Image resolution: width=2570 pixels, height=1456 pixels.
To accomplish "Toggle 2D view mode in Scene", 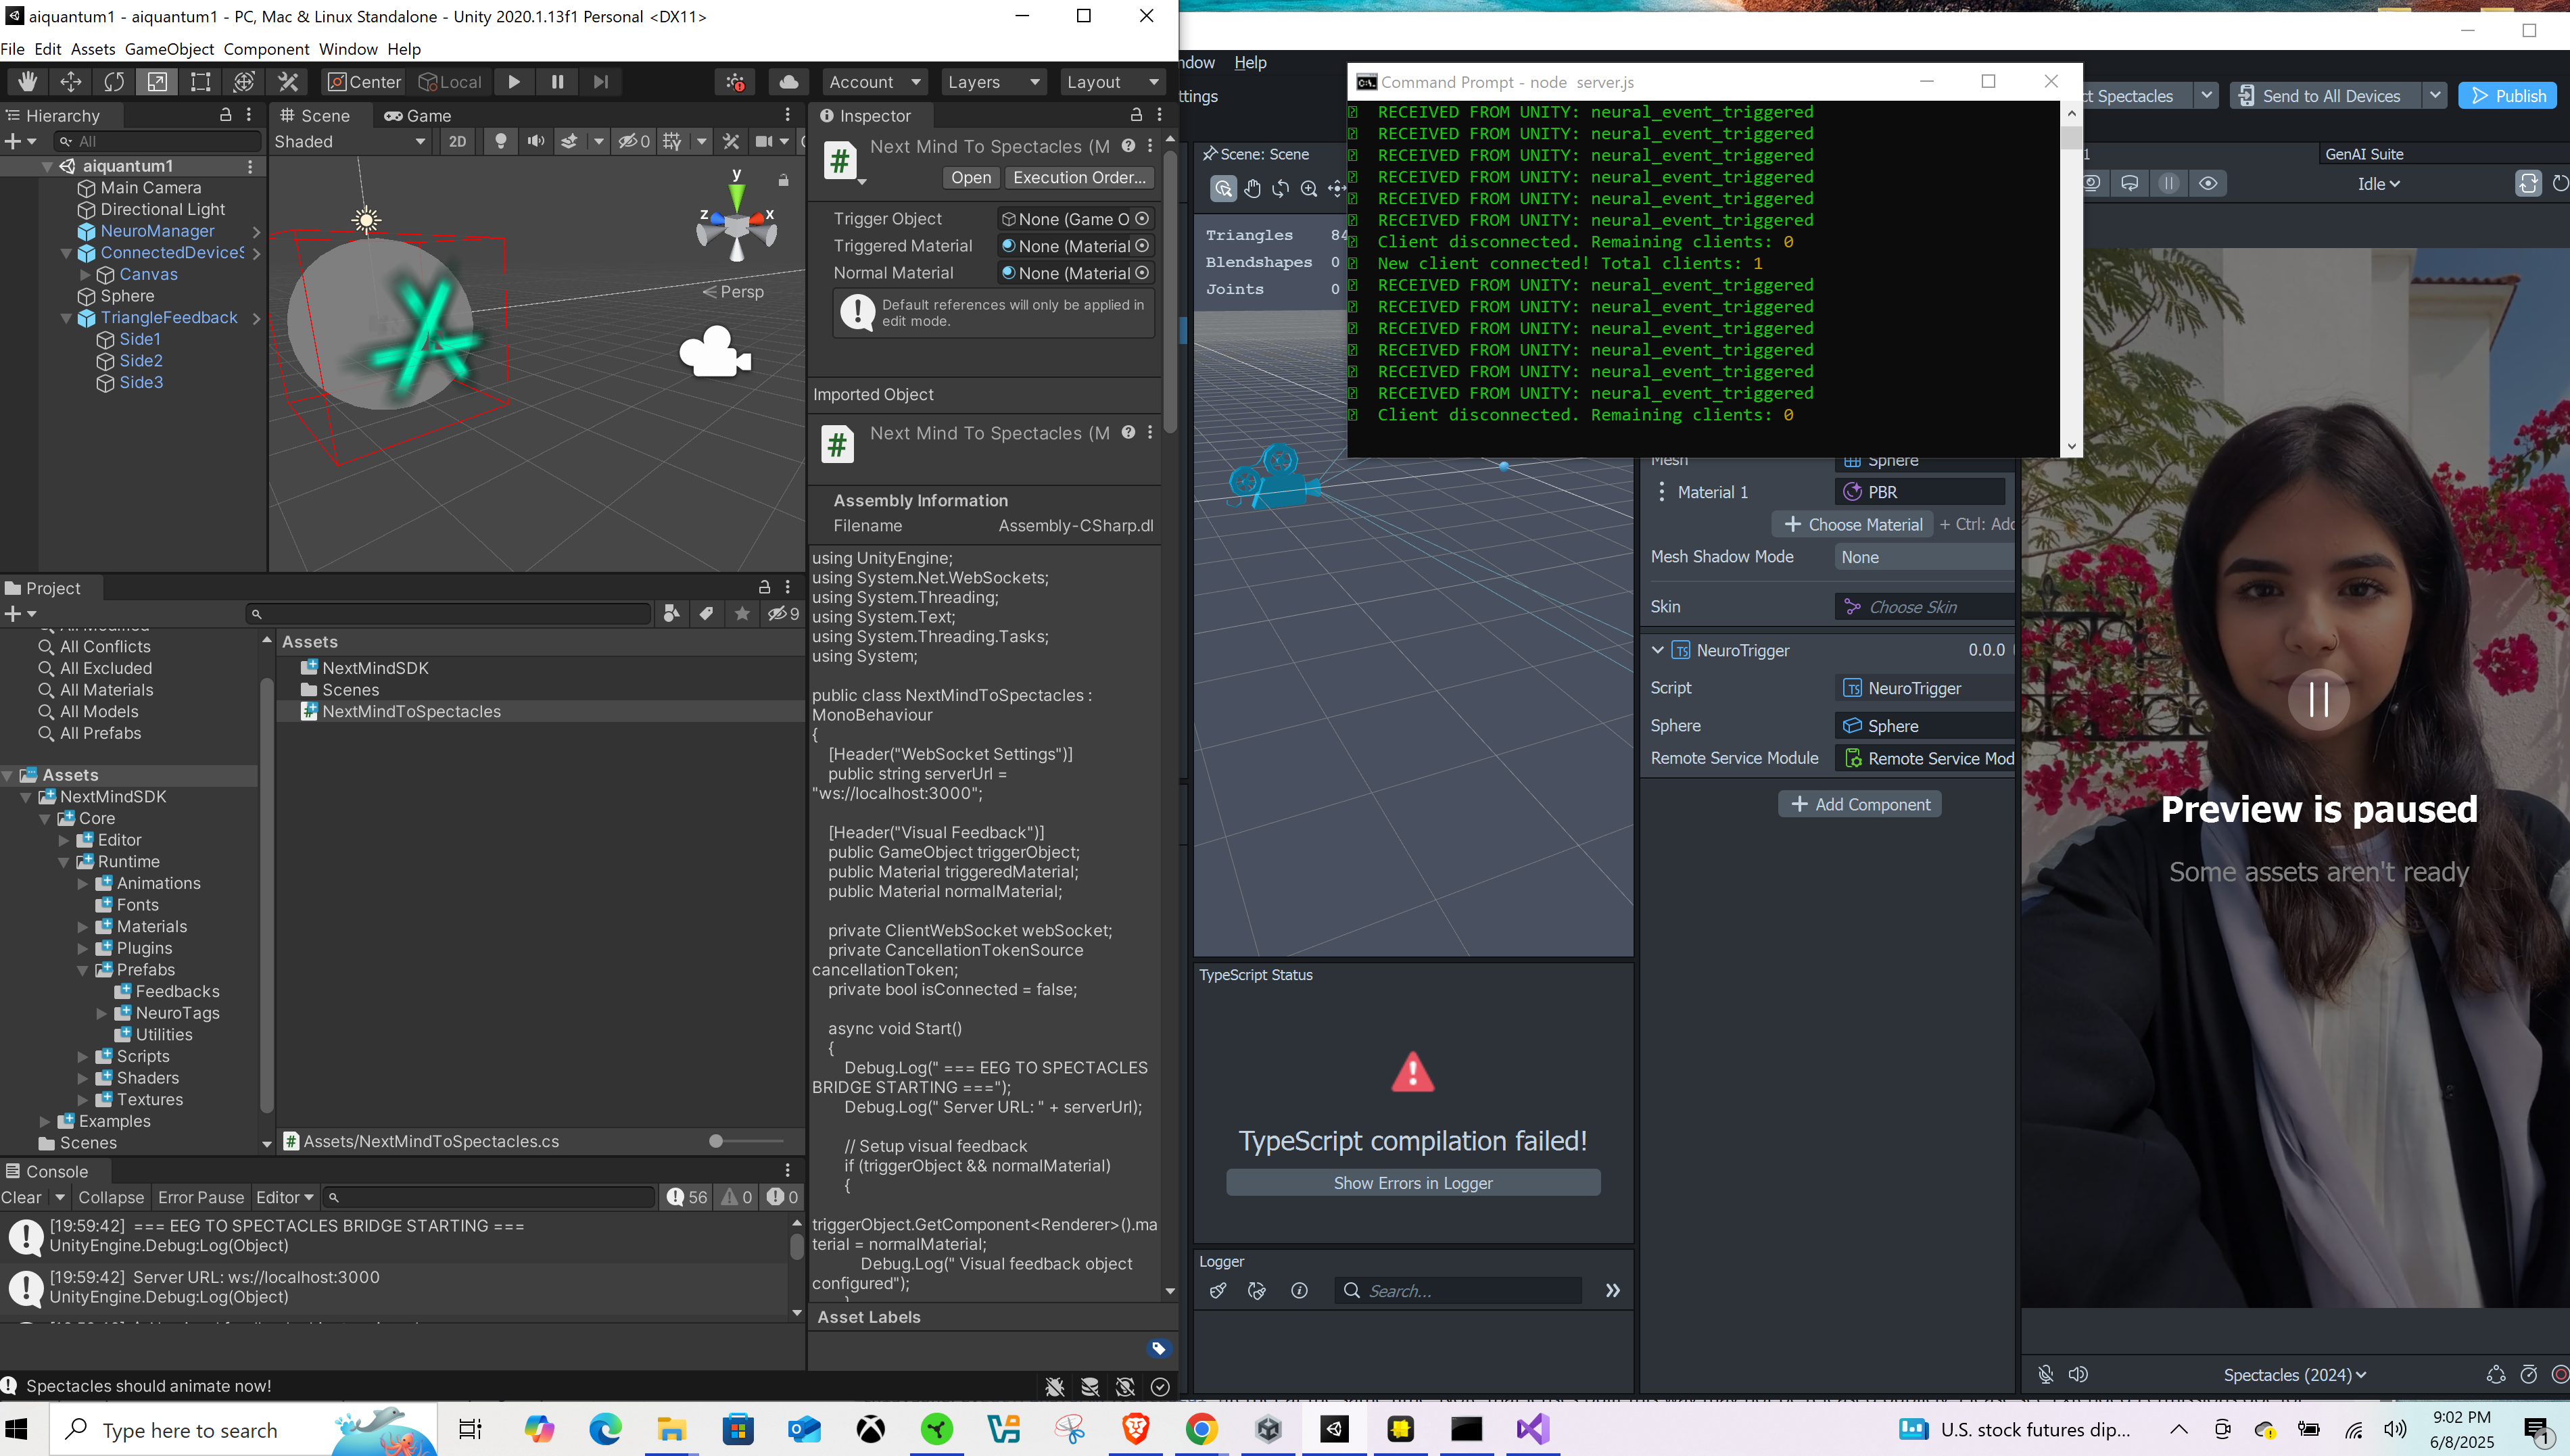I will 457,141.
